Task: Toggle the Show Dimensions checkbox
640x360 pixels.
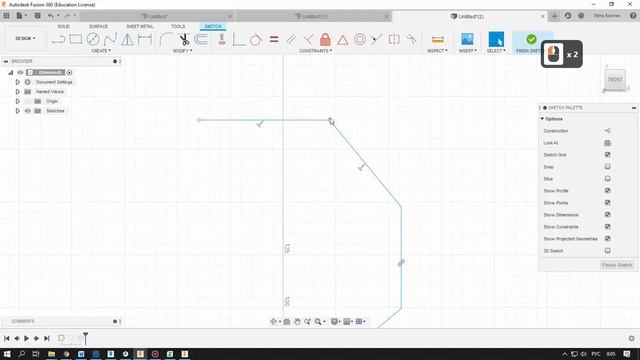Action: pyautogui.click(x=607, y=215)
